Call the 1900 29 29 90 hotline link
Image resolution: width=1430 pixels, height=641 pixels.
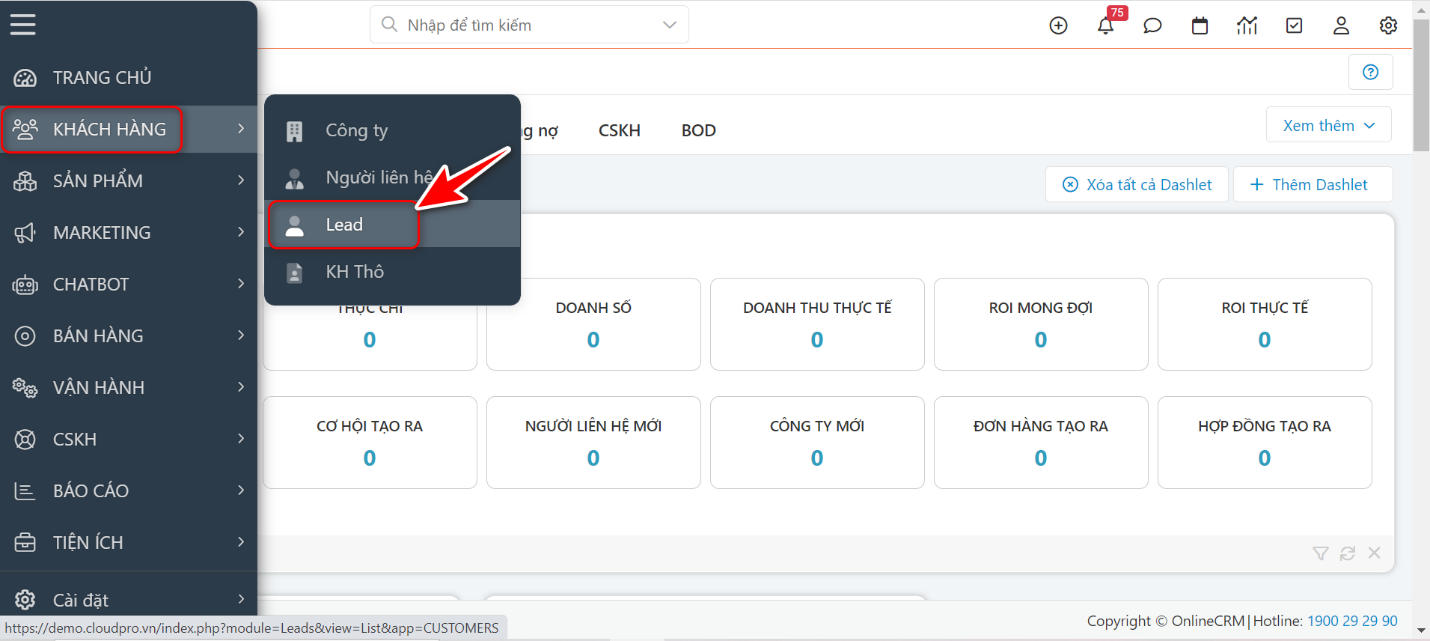point(1352,620)
